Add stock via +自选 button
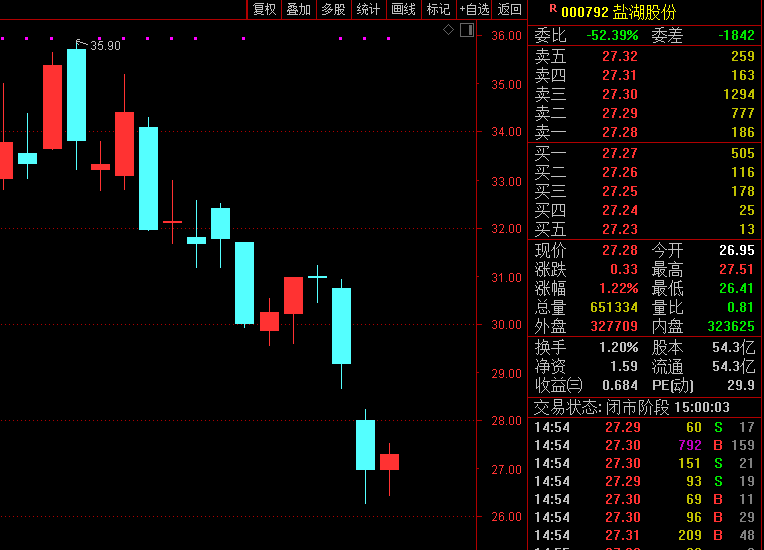Viewport: 764px width, 550px height. click(x=474, y=10)
